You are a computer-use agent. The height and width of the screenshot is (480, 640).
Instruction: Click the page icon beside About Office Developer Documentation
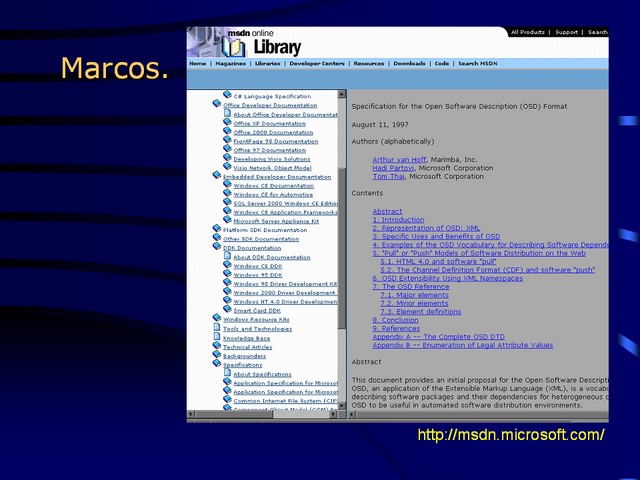tap(227, 113)
